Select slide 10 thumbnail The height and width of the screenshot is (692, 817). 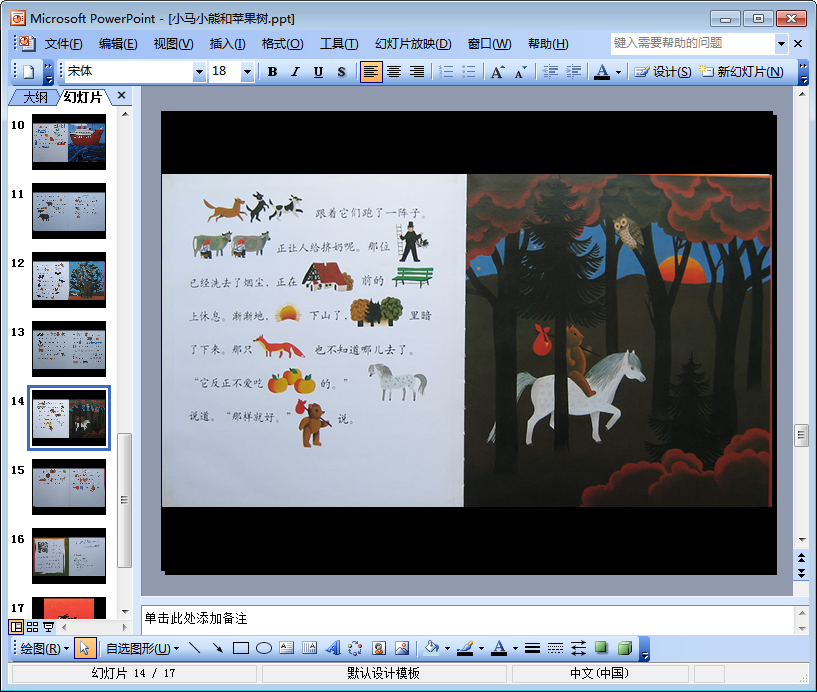point(69,142)
